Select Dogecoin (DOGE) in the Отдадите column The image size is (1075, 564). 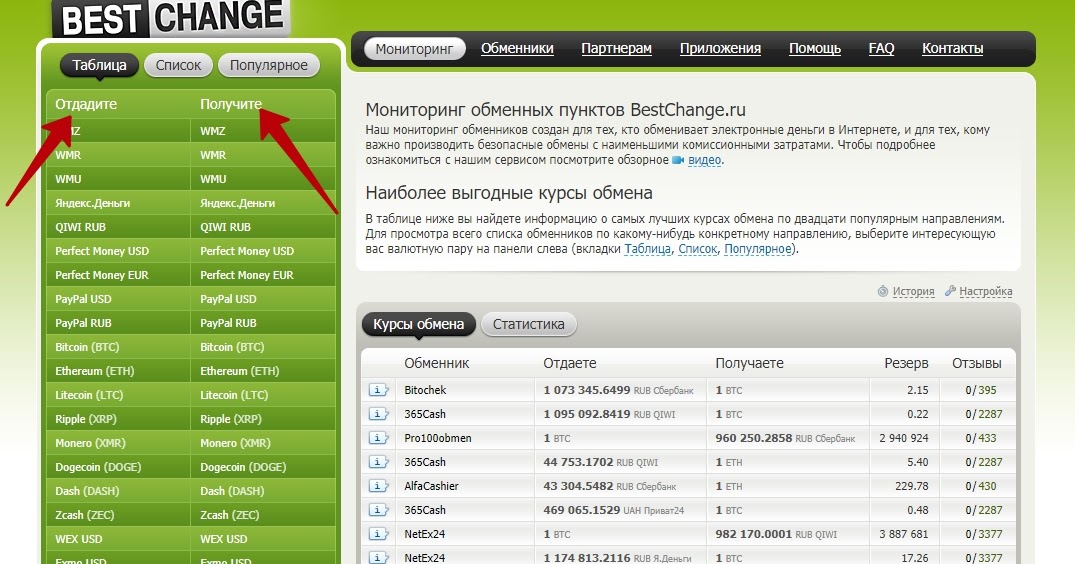click(118, 467)
